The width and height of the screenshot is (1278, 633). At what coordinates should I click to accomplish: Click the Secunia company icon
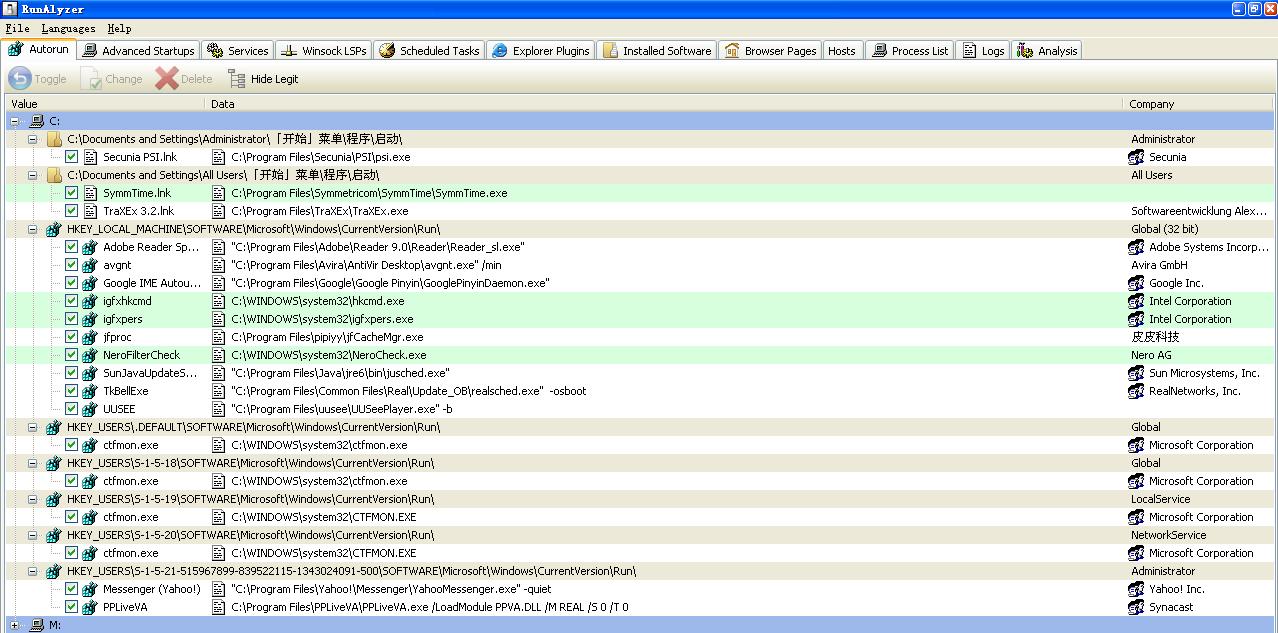click(1136, 157)
